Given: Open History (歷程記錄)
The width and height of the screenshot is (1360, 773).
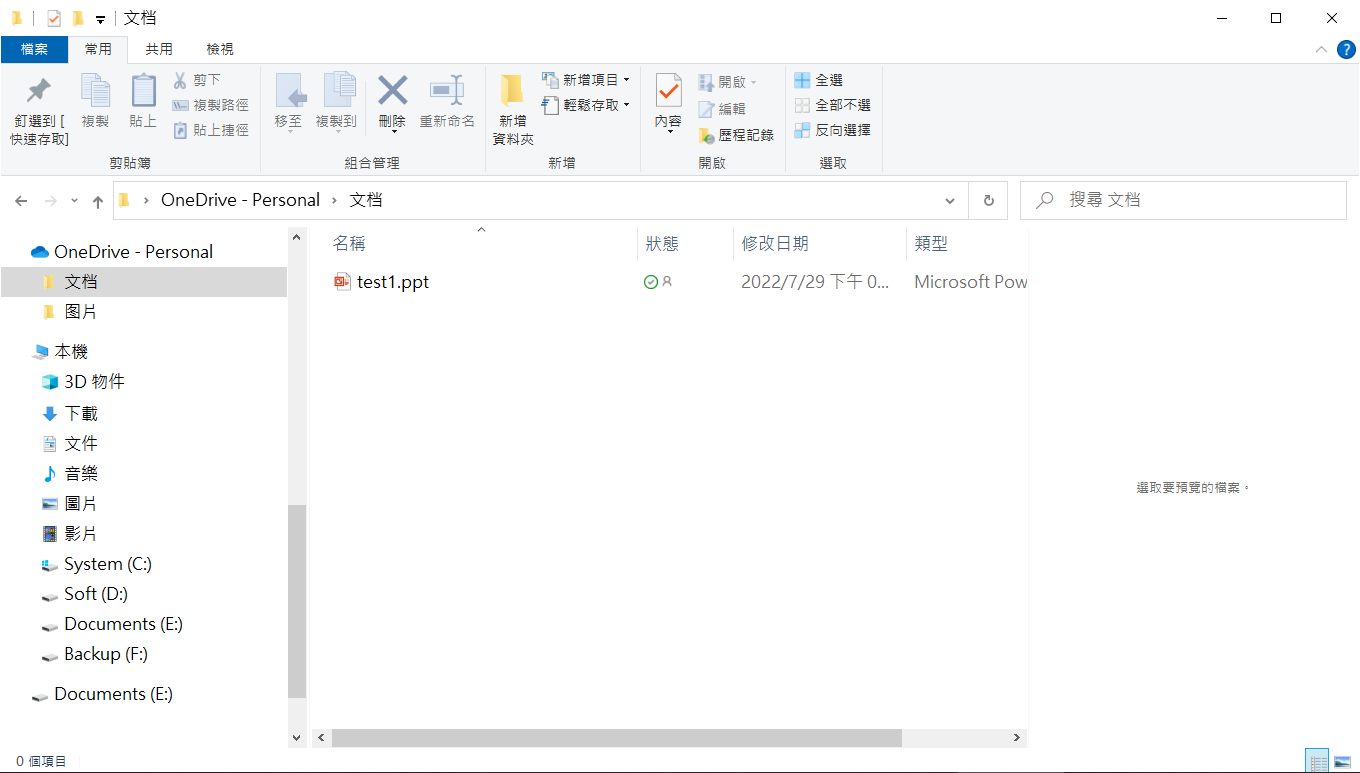Looking at the screenshot, I should [736, 135].
